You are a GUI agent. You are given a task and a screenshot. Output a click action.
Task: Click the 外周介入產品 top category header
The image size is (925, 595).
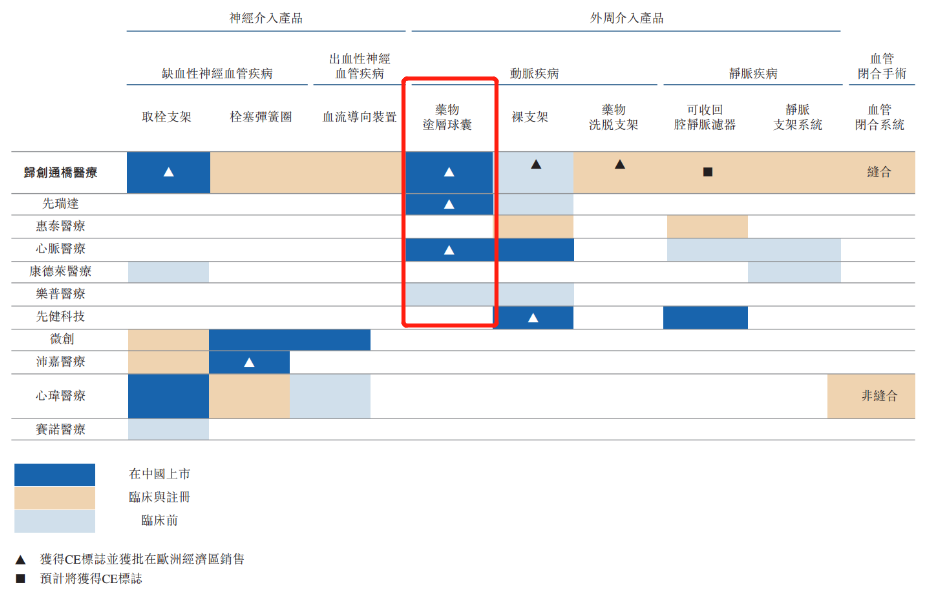tap(626, 18)
